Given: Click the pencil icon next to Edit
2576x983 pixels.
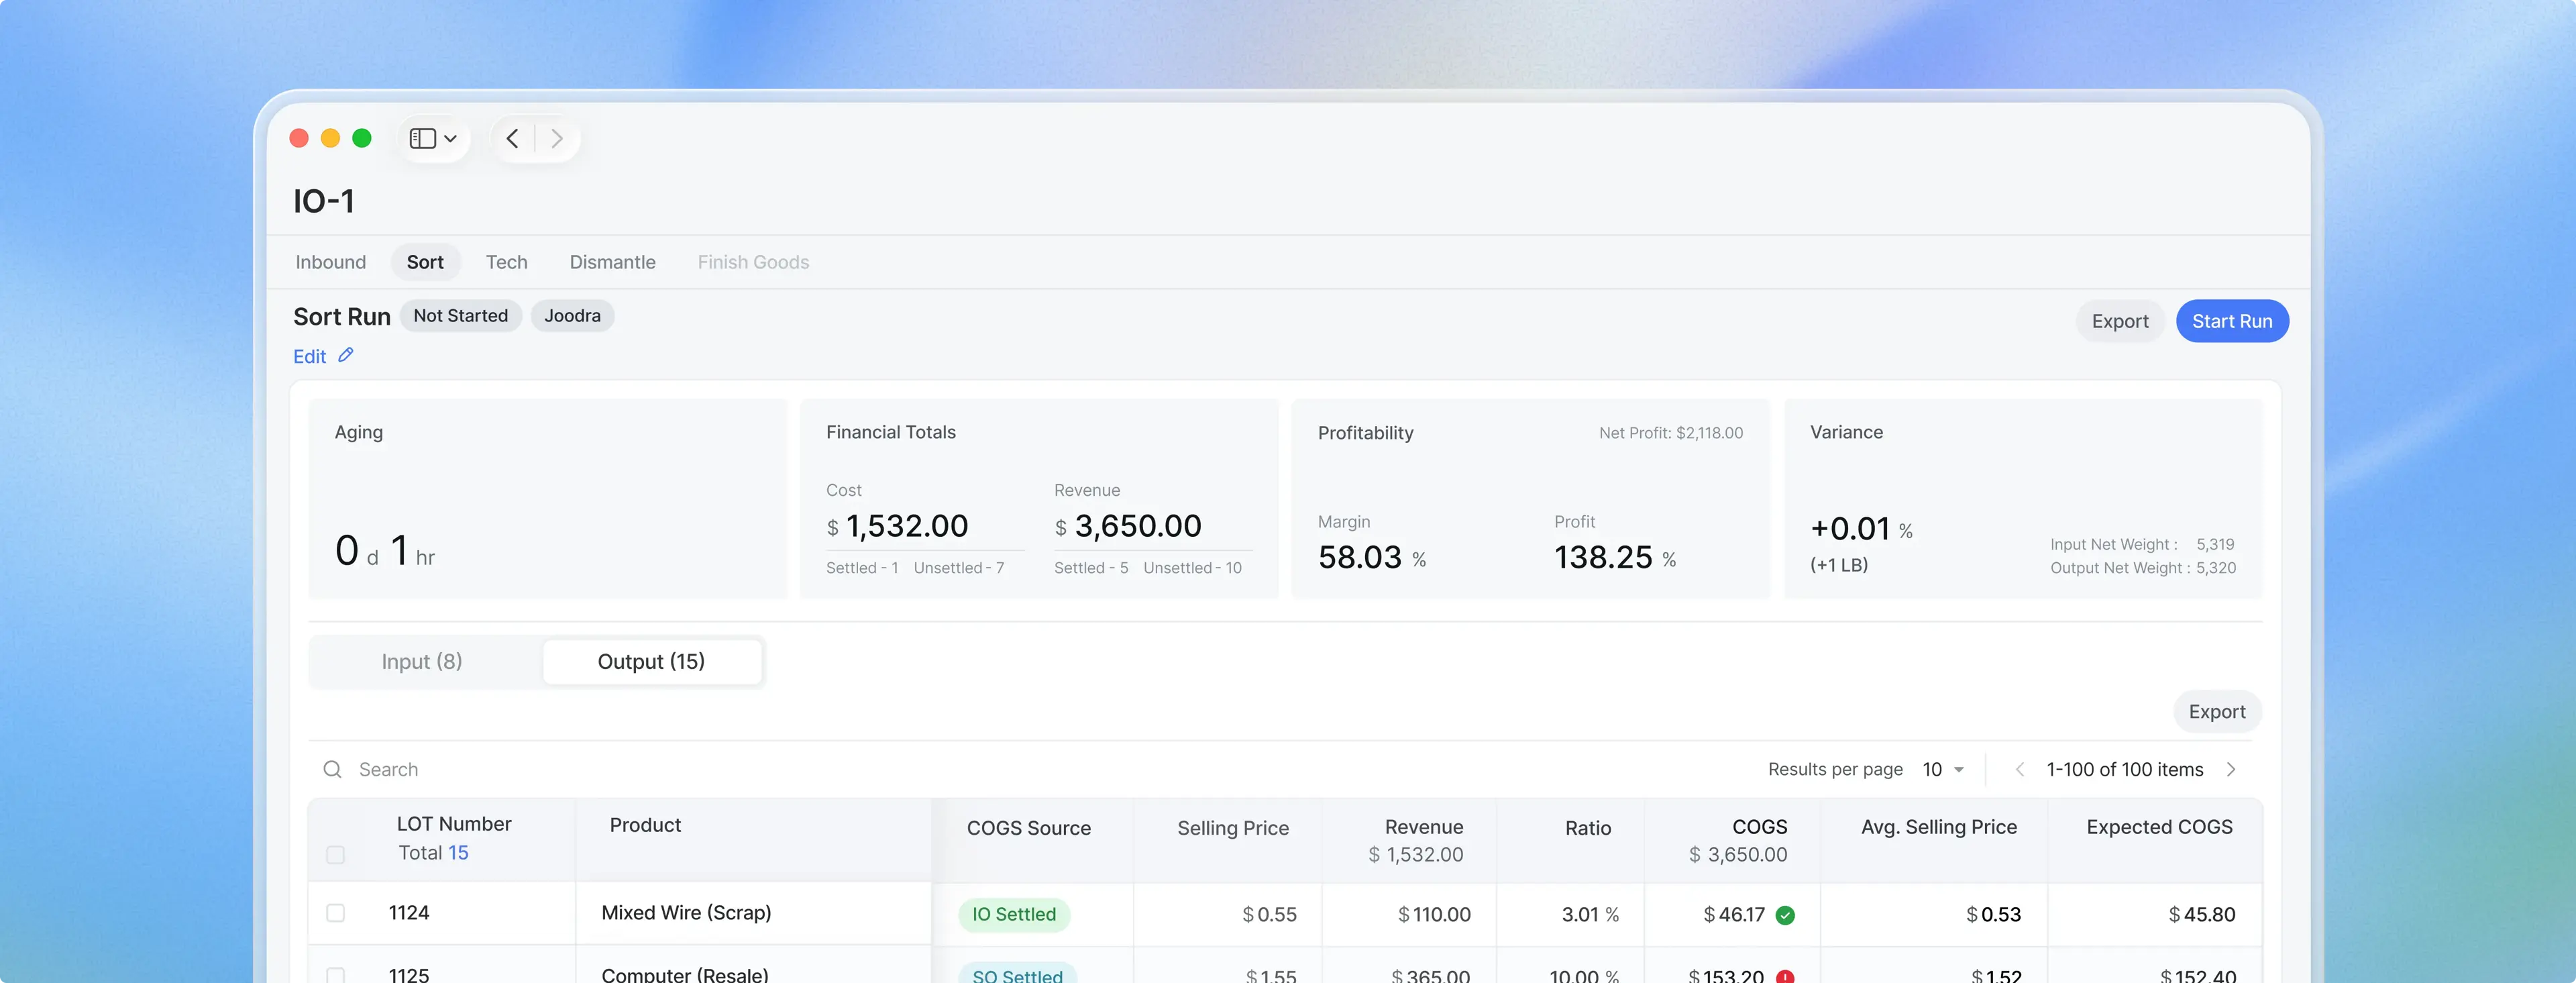Looking at the screenshot, I should point(346,355).
